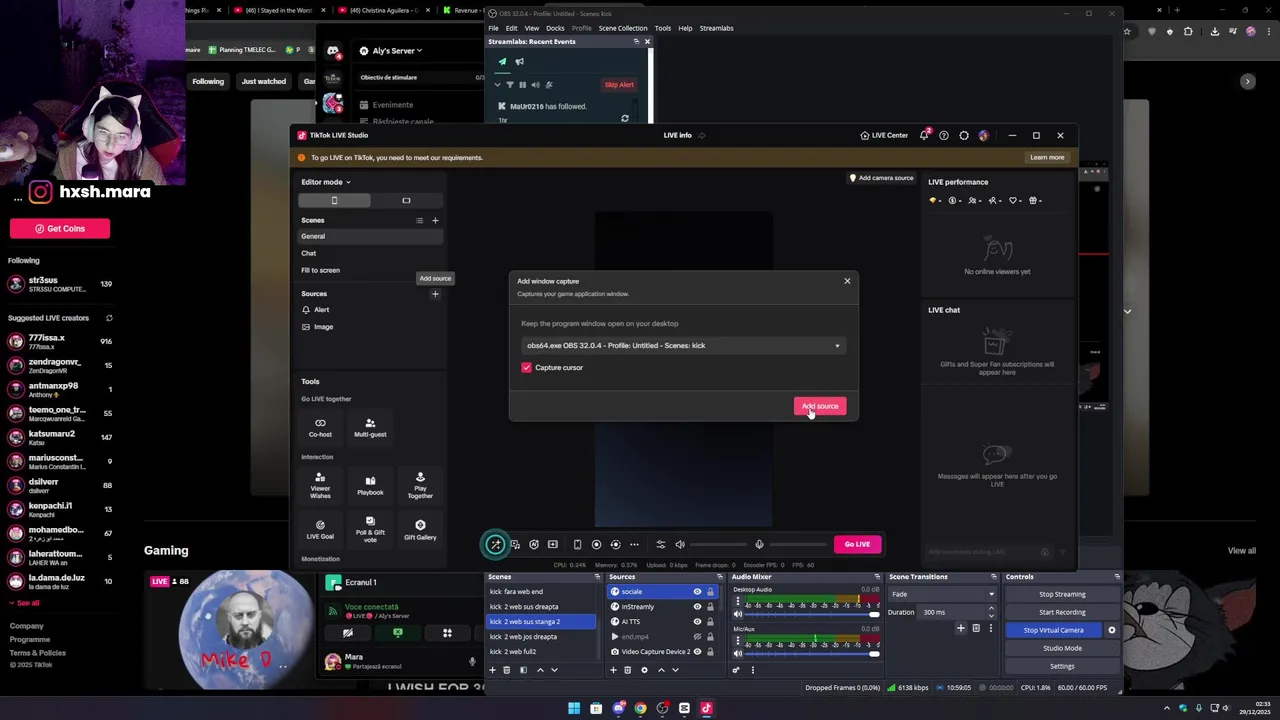Screen dimensions: 1280x720
Task: Open audio mixer settings sliders icon in TikTok toolbar
Action: click(x=660, y=544)
